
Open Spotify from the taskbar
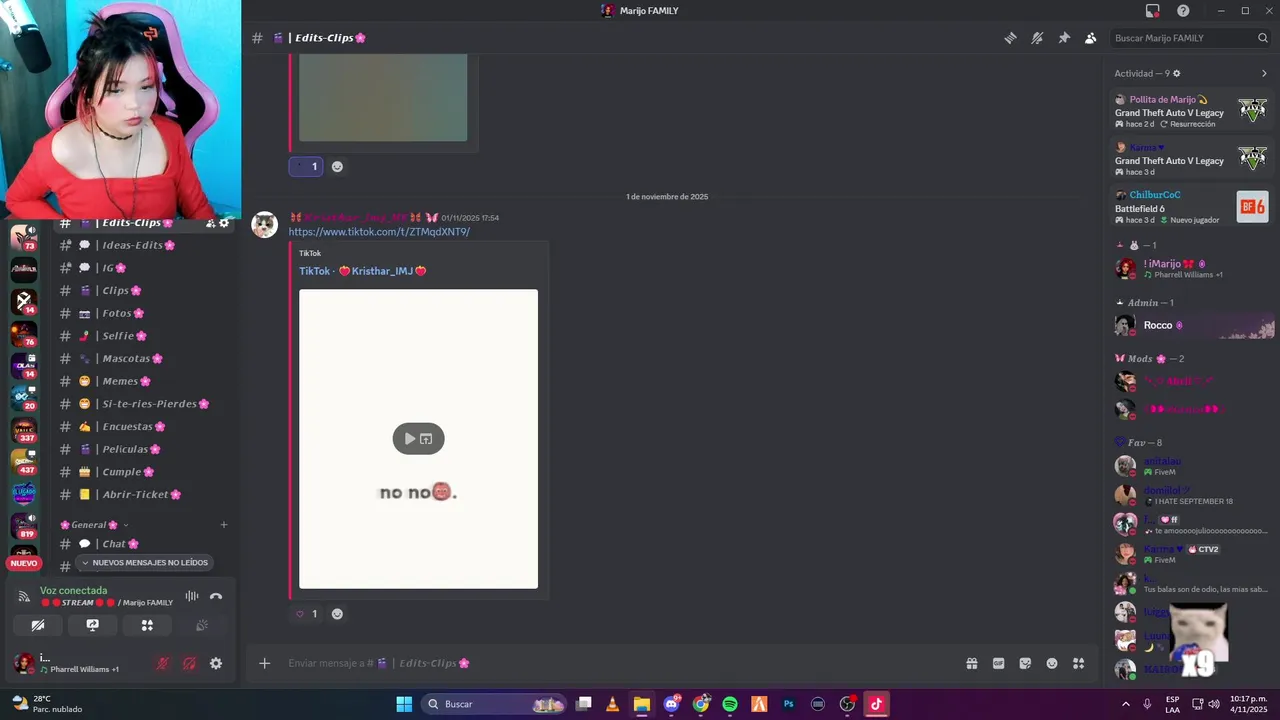[x=730, y=704]
